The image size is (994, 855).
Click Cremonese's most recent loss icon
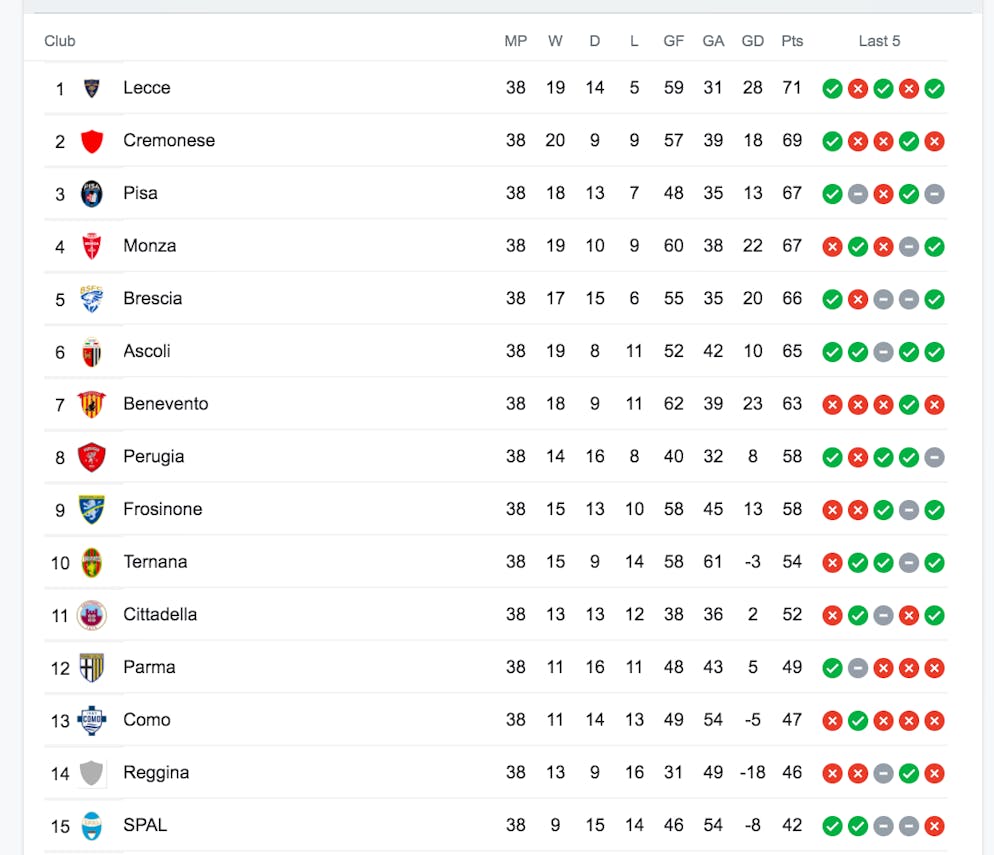[x=934, y=141]
